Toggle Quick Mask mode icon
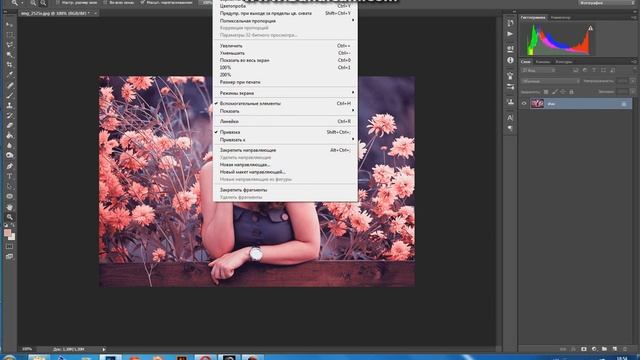 [x=9, y=247]
